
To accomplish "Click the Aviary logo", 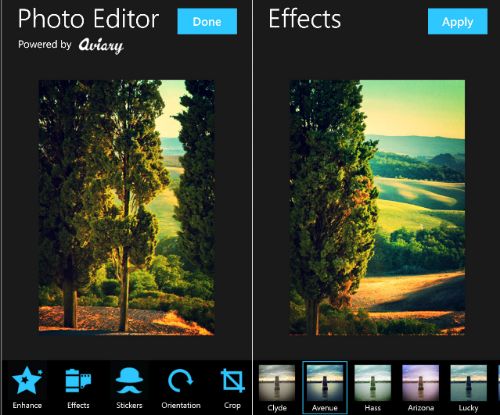I will 101,46.
